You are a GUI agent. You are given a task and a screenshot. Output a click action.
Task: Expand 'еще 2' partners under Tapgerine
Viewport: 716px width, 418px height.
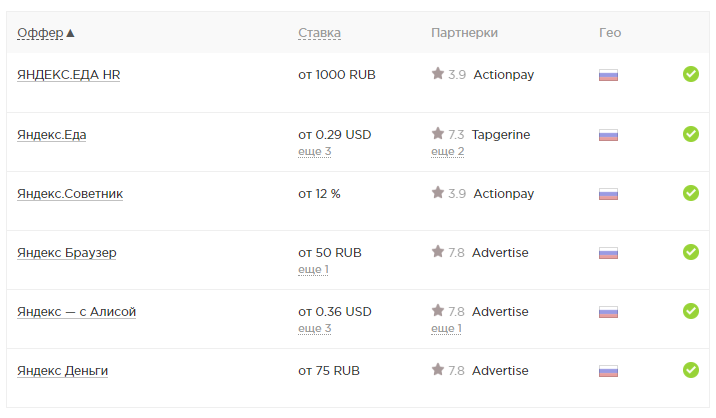pyautogui.click(x=447, y=151)
